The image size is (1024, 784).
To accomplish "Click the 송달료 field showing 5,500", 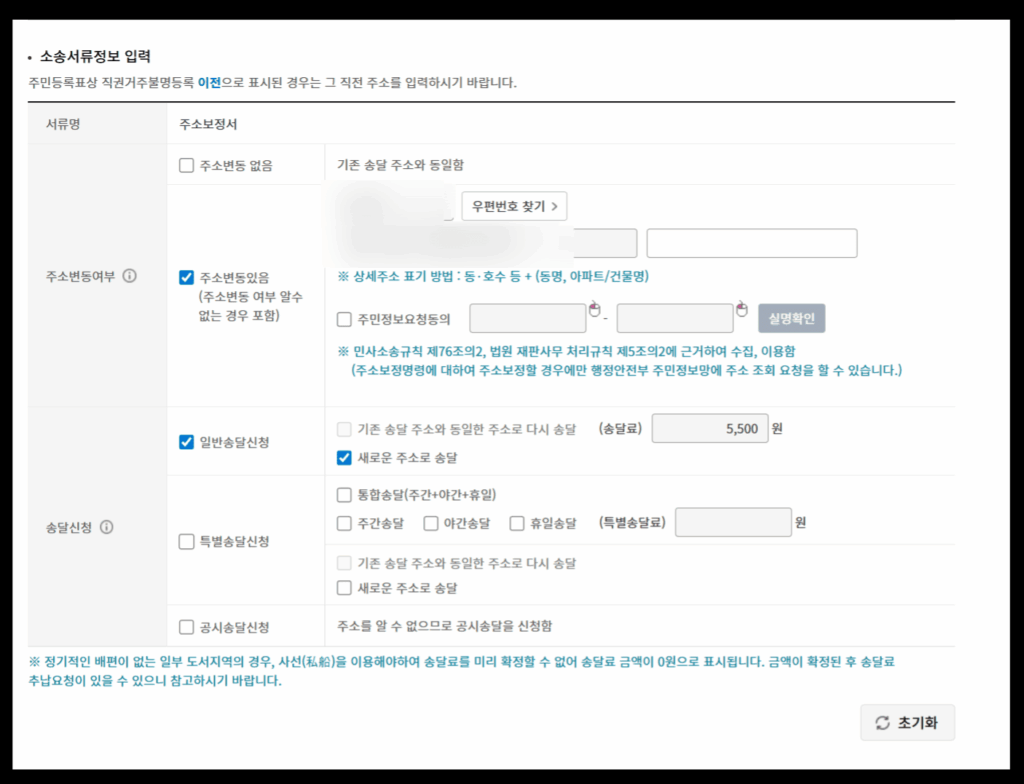I will coord(710,428).
